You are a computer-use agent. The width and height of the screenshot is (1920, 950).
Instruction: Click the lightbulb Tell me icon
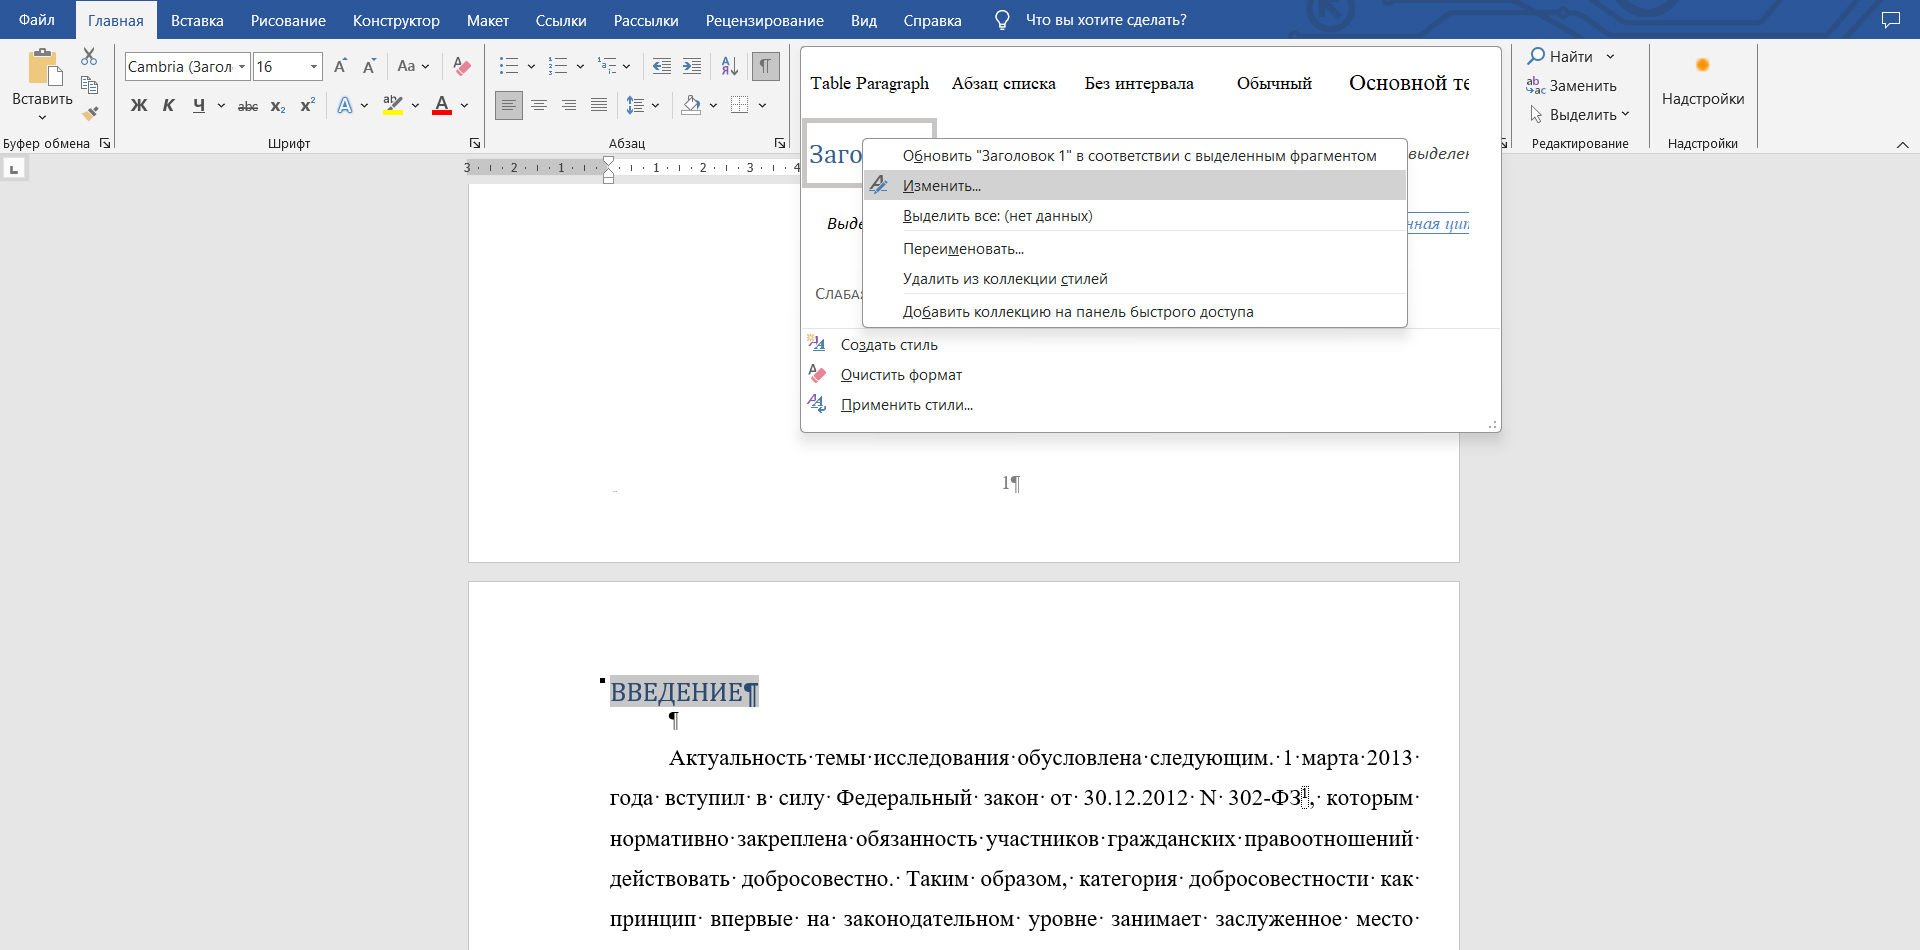click(1002, 20)
